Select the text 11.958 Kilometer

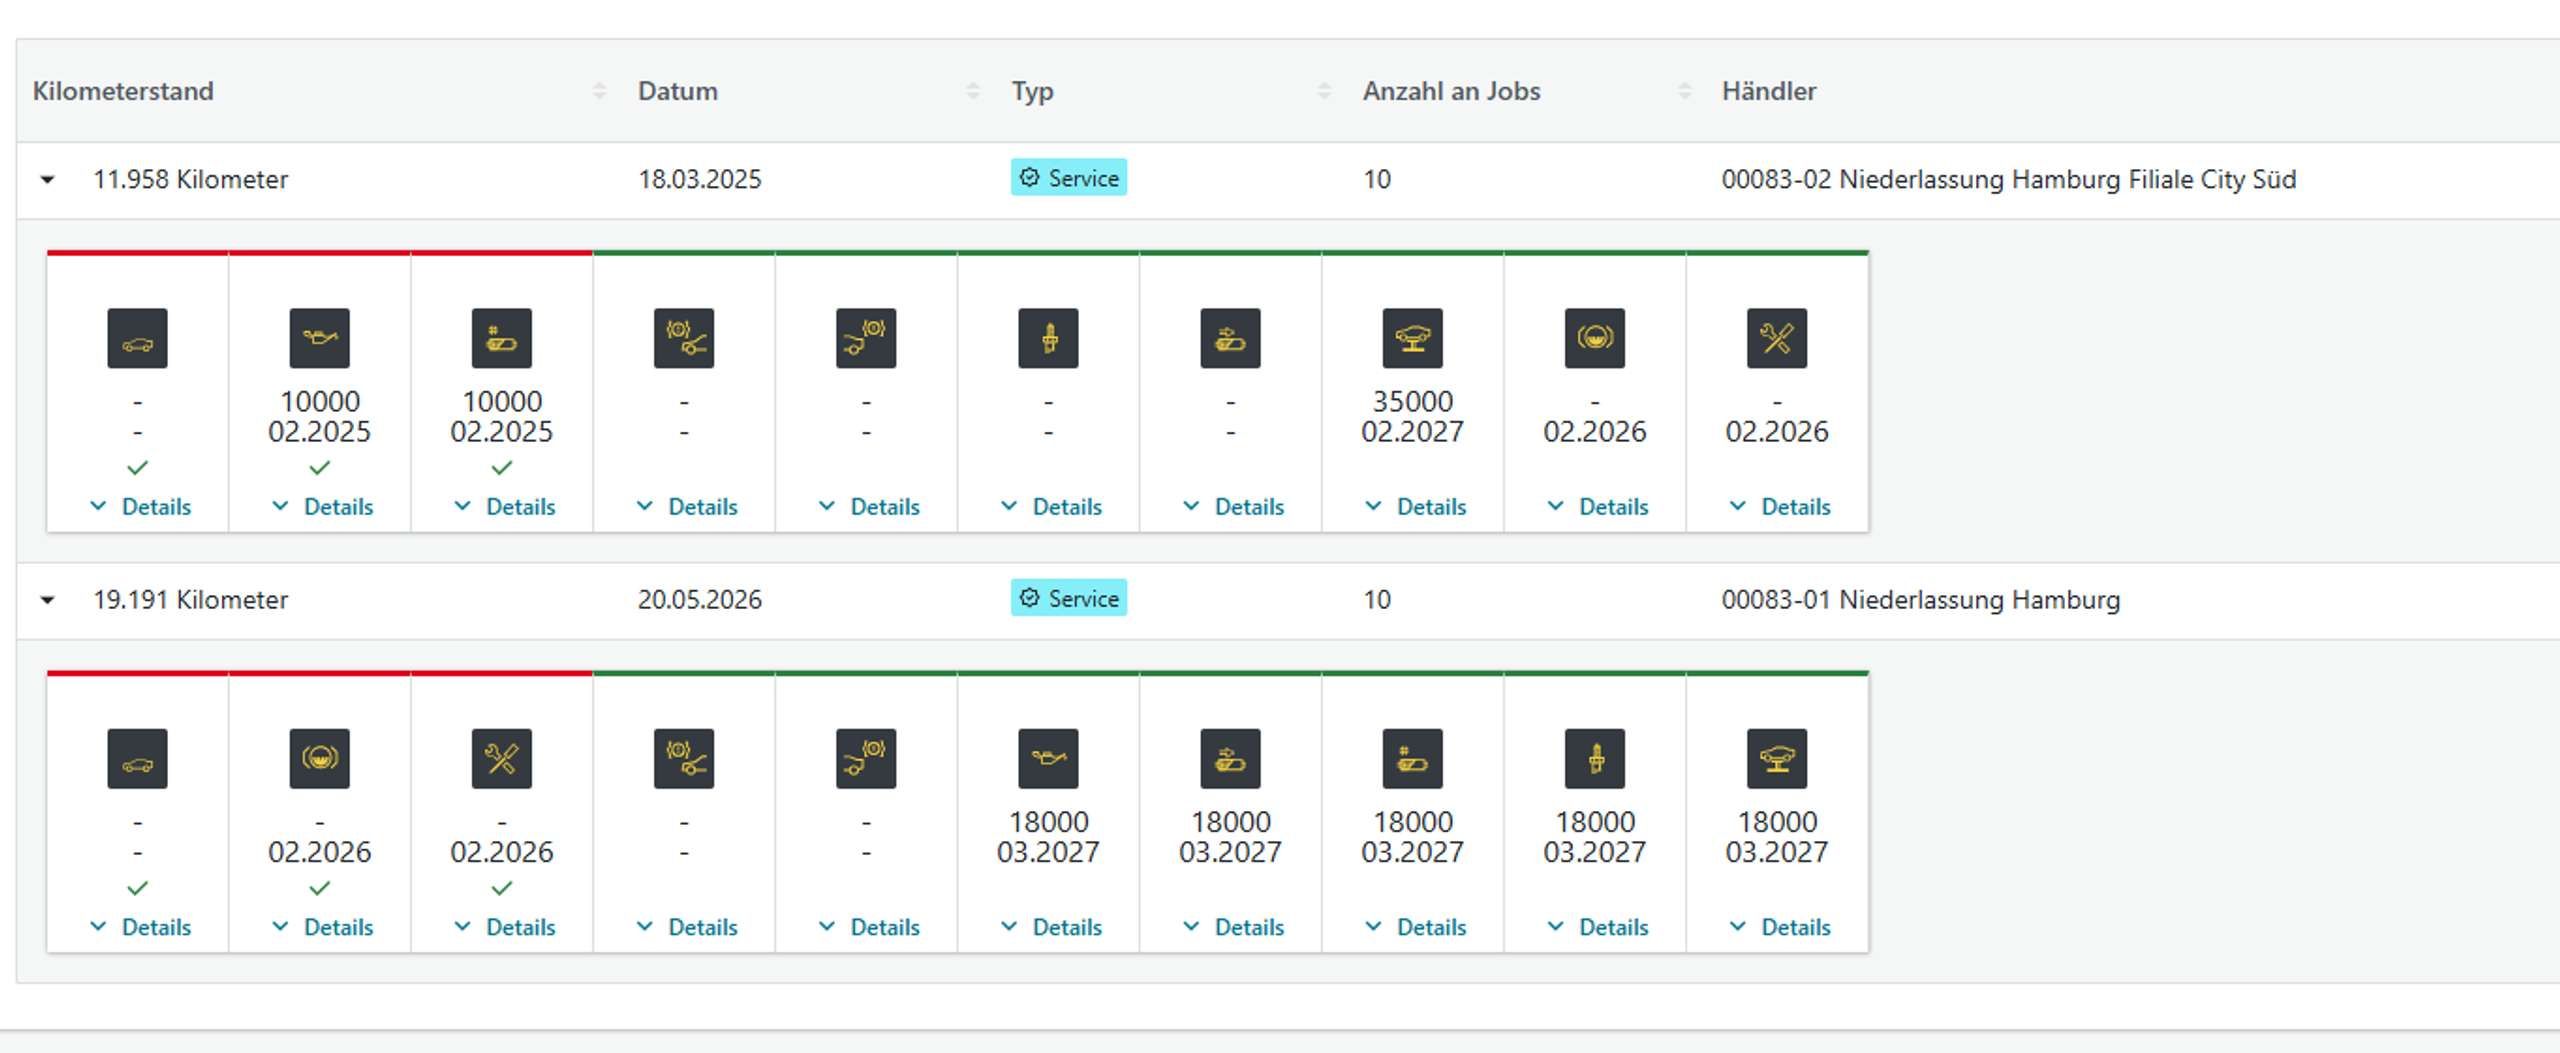click(190, 180)
